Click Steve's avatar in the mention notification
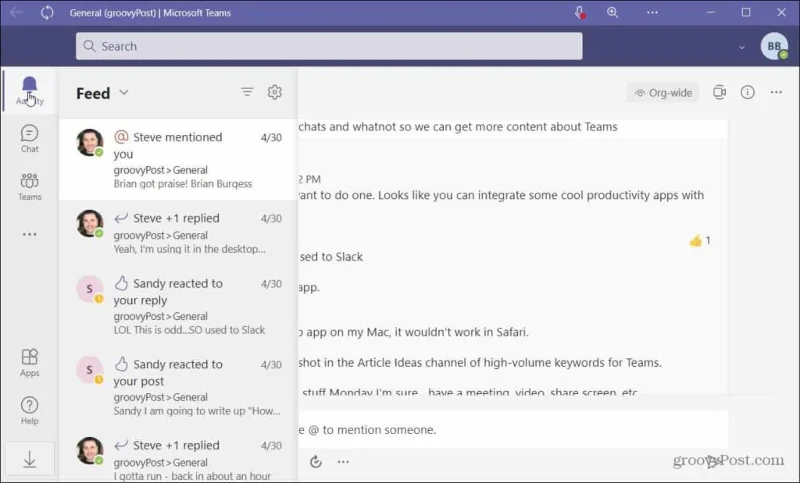Image resolution: width=800 pixels, height=483 pixels. tap(90, 142)
